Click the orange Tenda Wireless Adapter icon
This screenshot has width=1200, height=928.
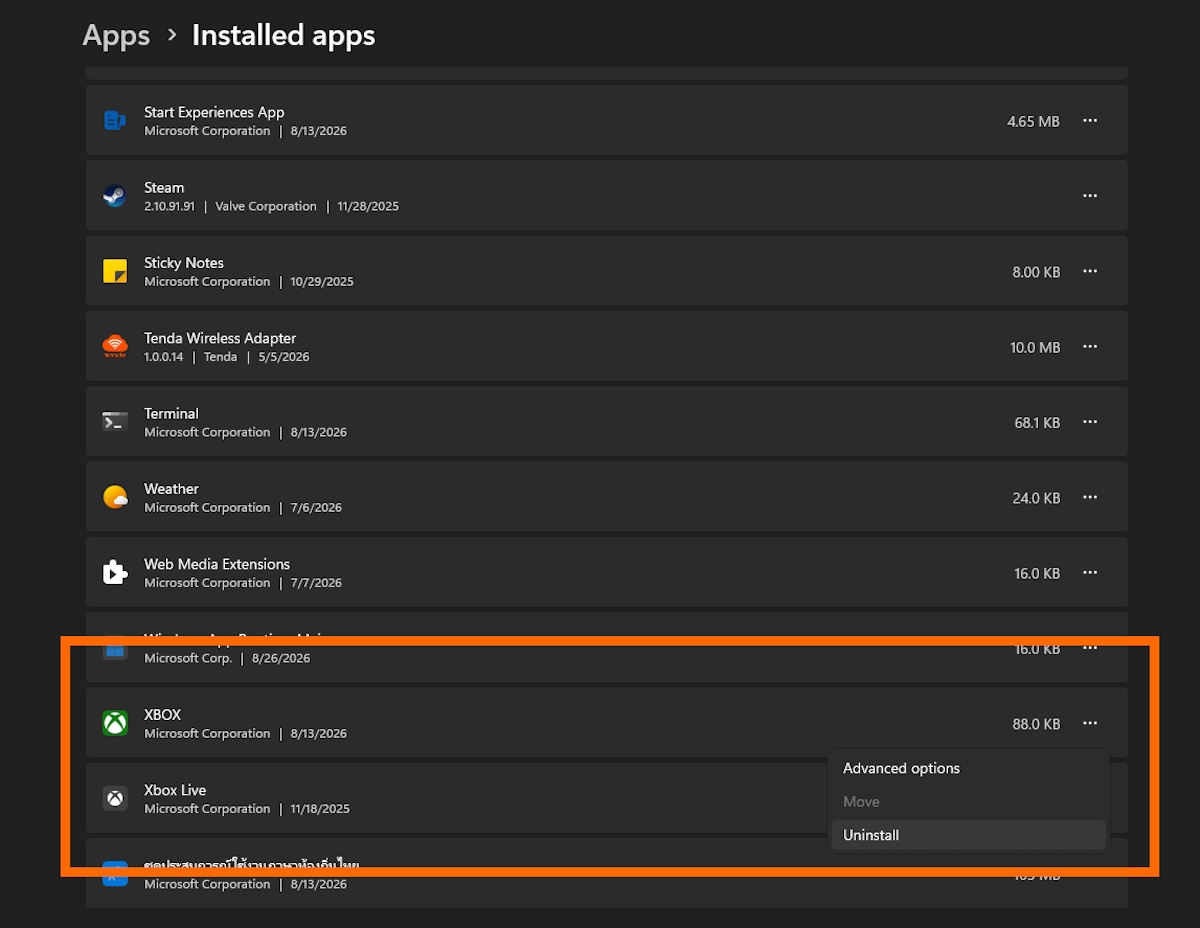tap(115, 347)
